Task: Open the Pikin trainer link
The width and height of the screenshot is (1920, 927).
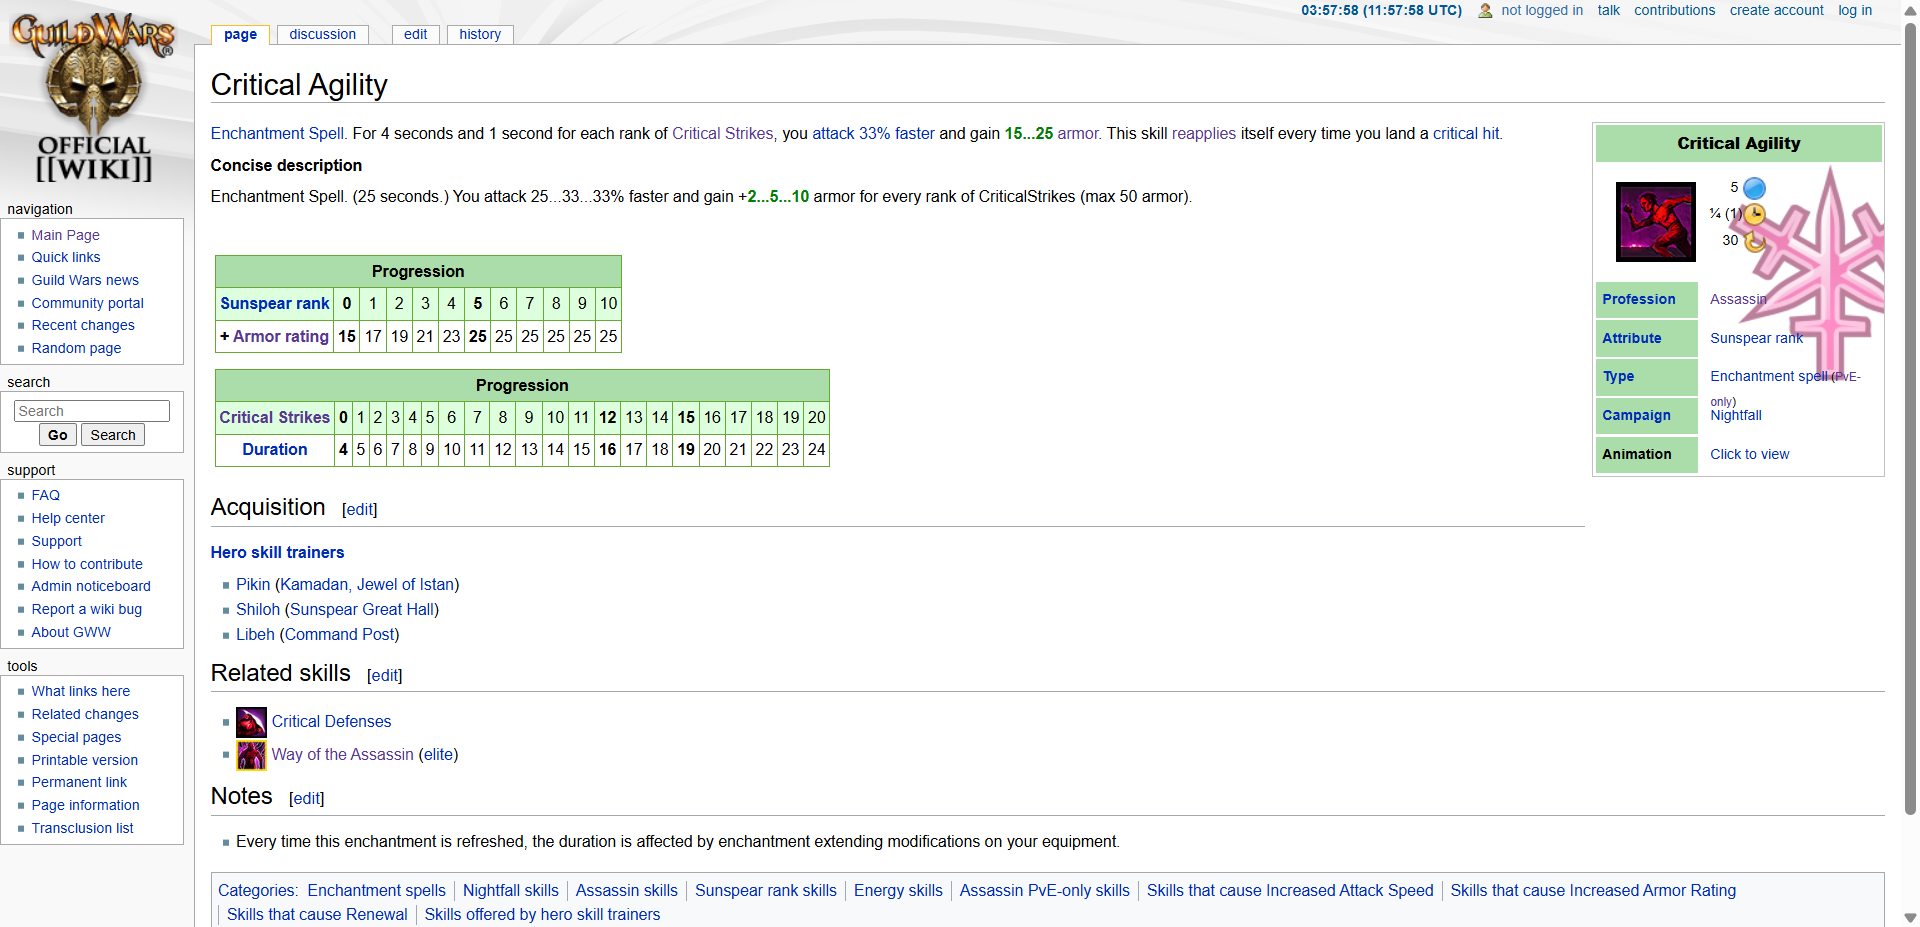Action: (253, 584)
